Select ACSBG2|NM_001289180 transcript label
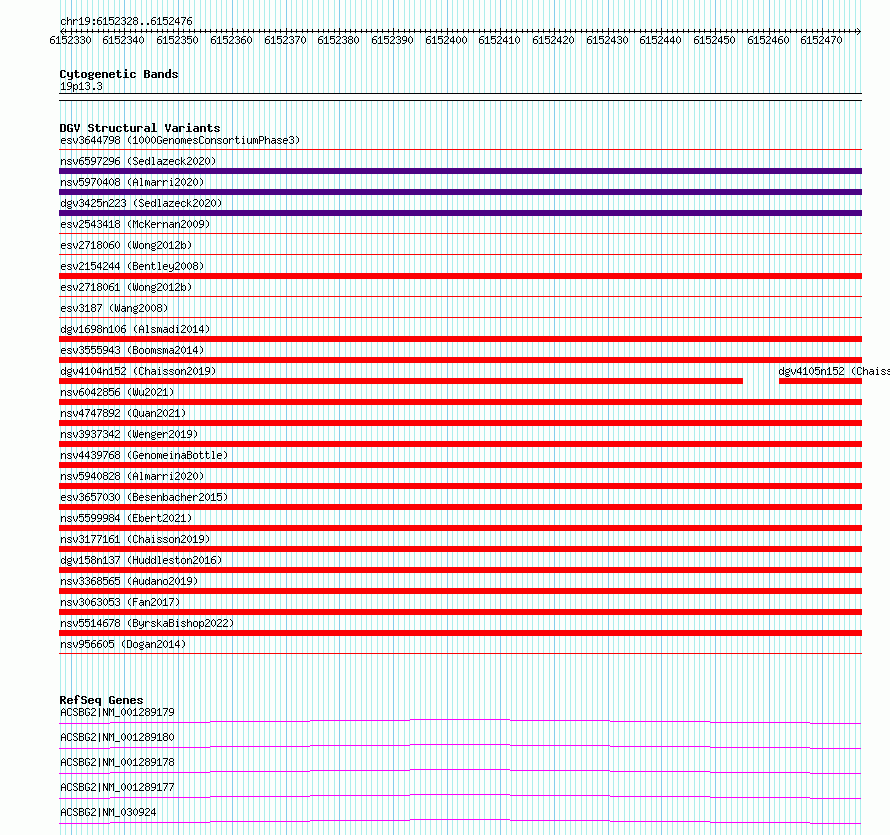 point(117,737)
